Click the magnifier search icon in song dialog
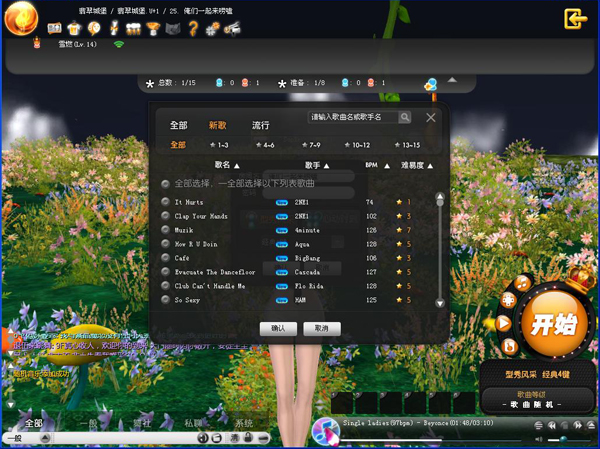 [405, 117]
